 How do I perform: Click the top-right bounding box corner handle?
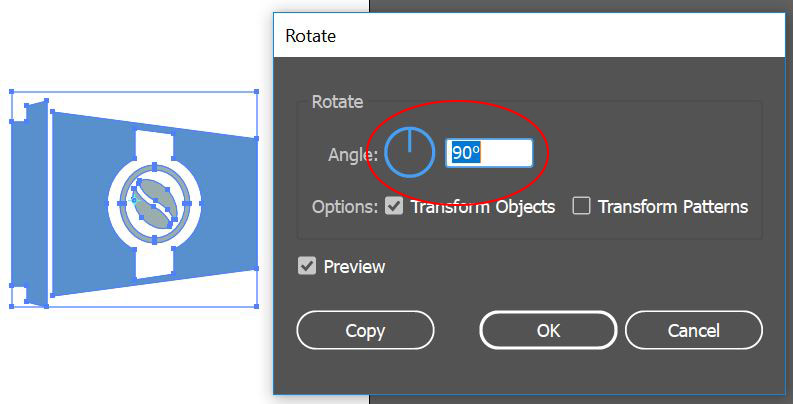[258, 93]
